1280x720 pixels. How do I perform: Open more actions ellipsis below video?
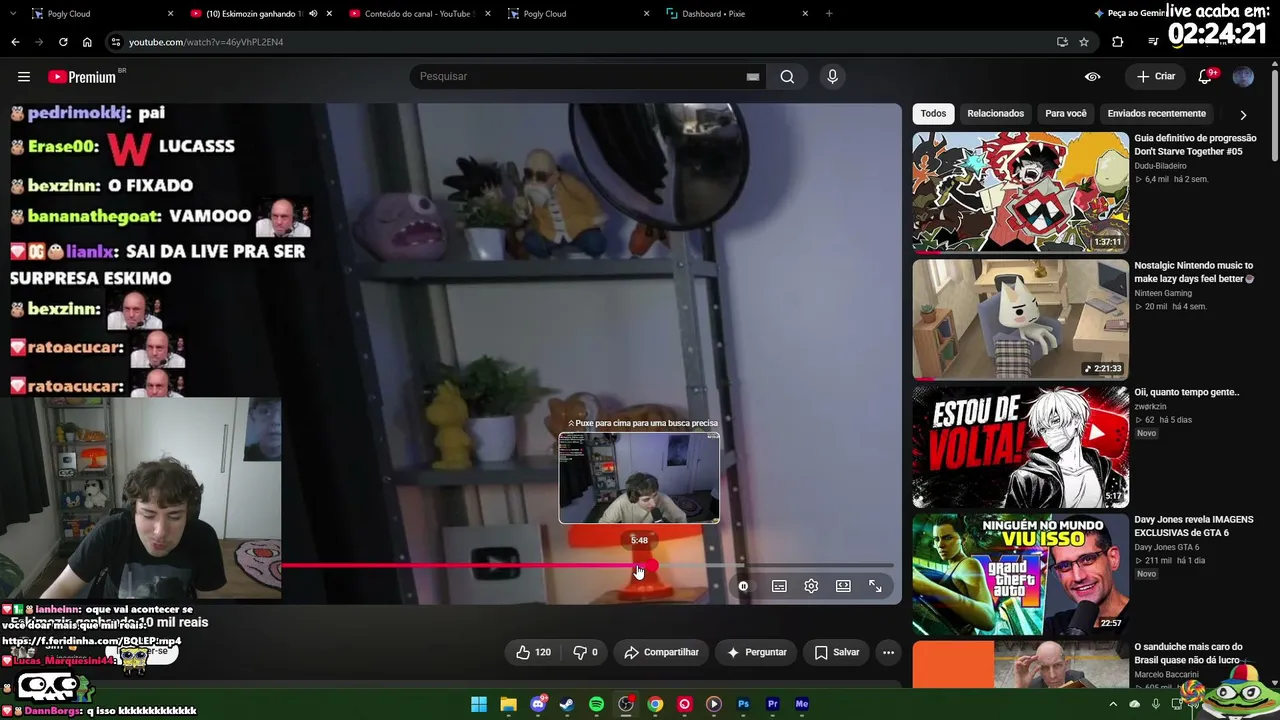tap(888, 652)
